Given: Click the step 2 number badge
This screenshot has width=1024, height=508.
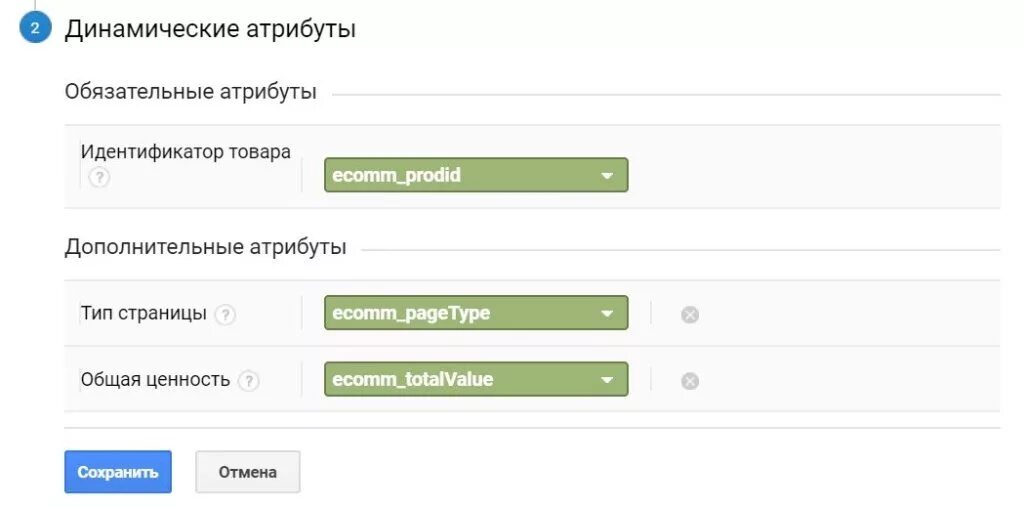Looking at the screenshot, I should pos(35,28).
